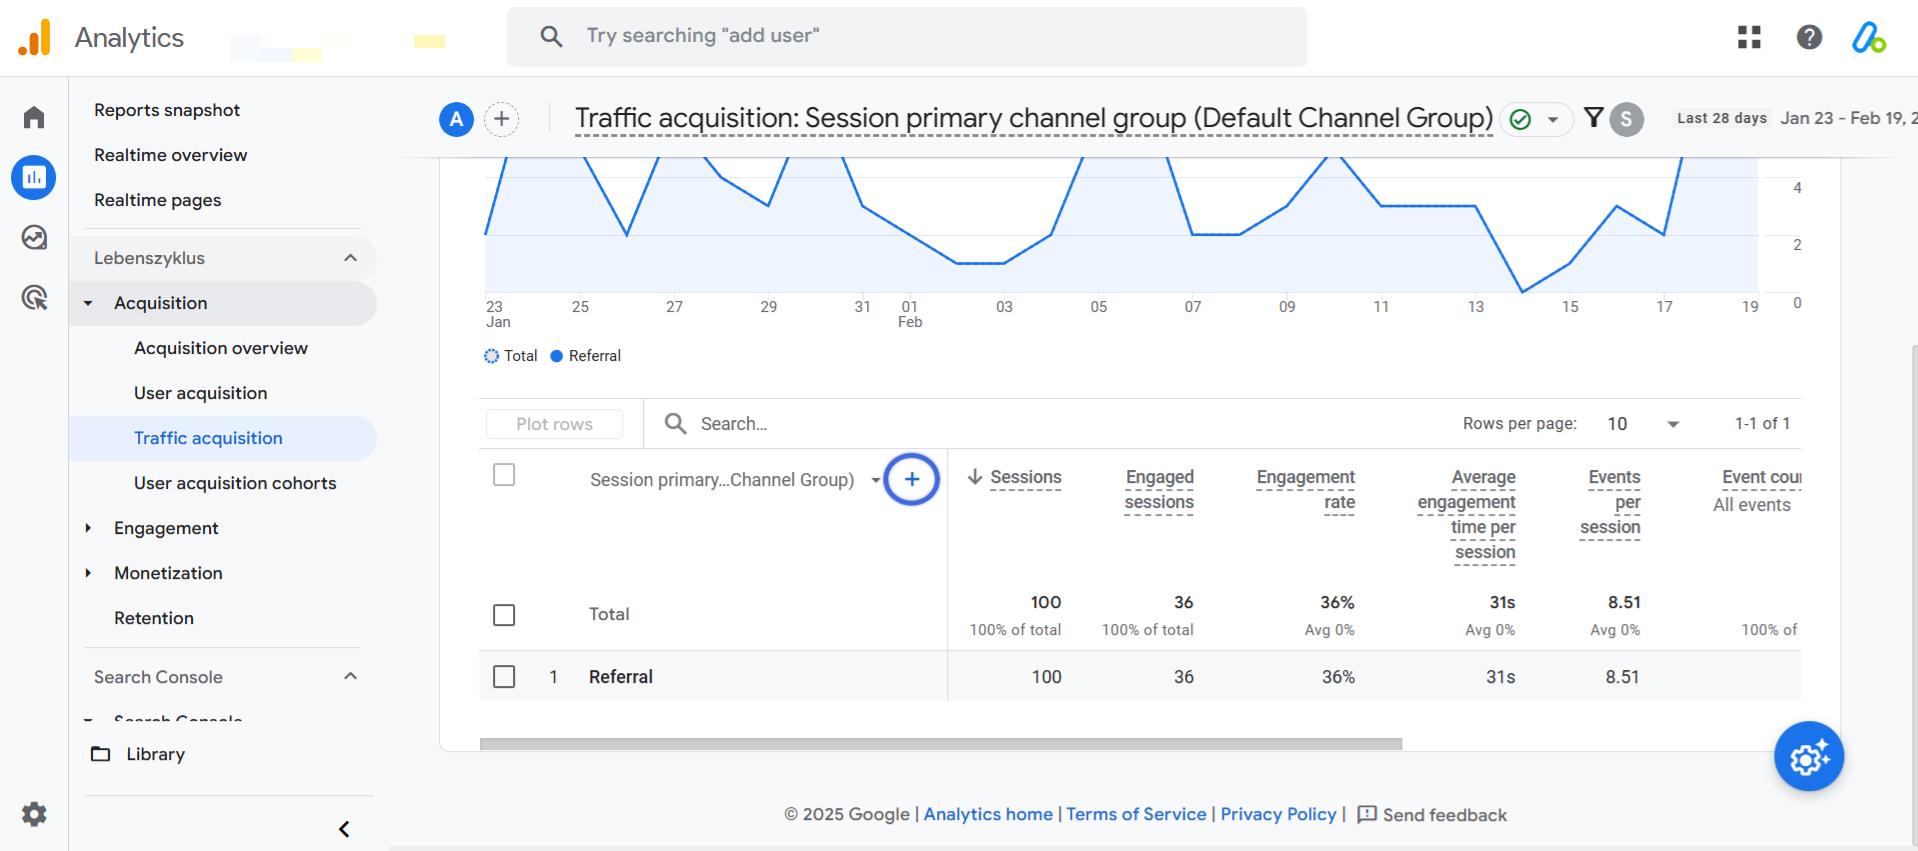Toggle the header select-all checkbox
This screenshot has height=851, width=1918.
point(504,475)
